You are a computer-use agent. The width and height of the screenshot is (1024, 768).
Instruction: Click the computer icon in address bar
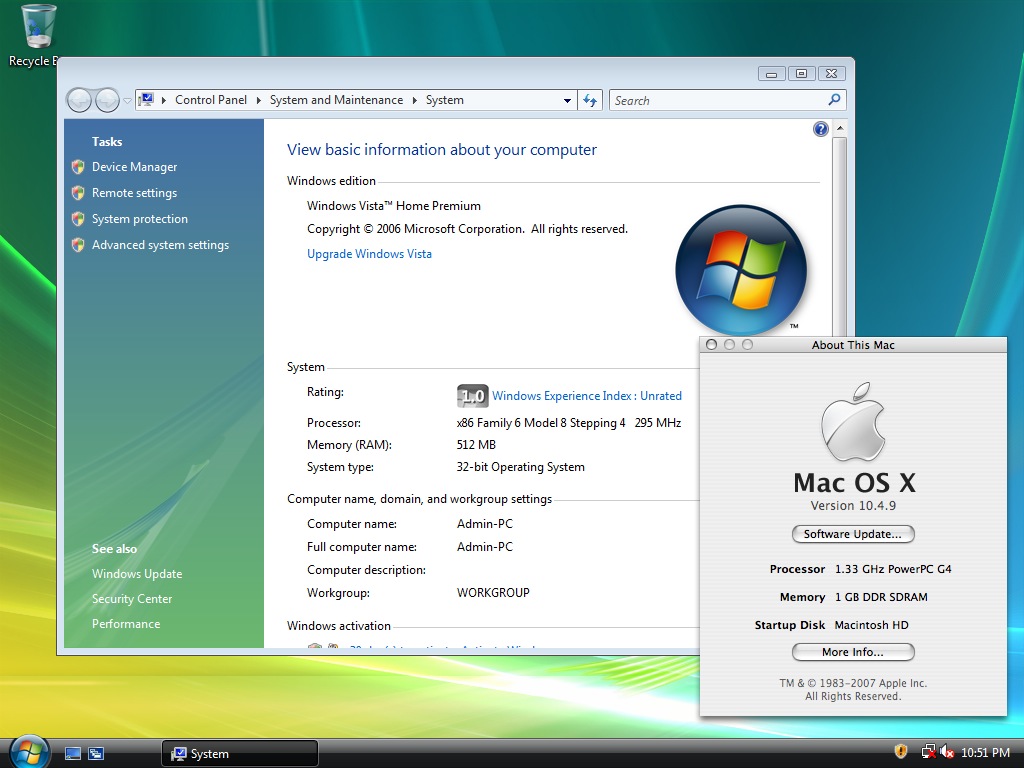click(146, 100)
